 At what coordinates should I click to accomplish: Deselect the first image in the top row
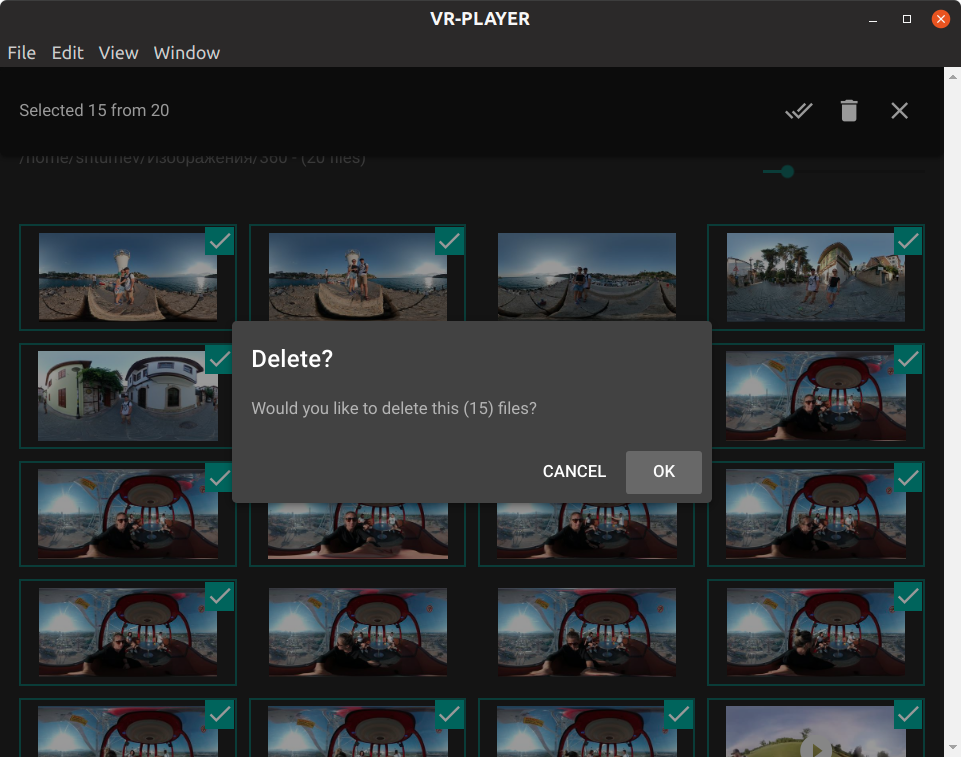(x=219, y=241)
